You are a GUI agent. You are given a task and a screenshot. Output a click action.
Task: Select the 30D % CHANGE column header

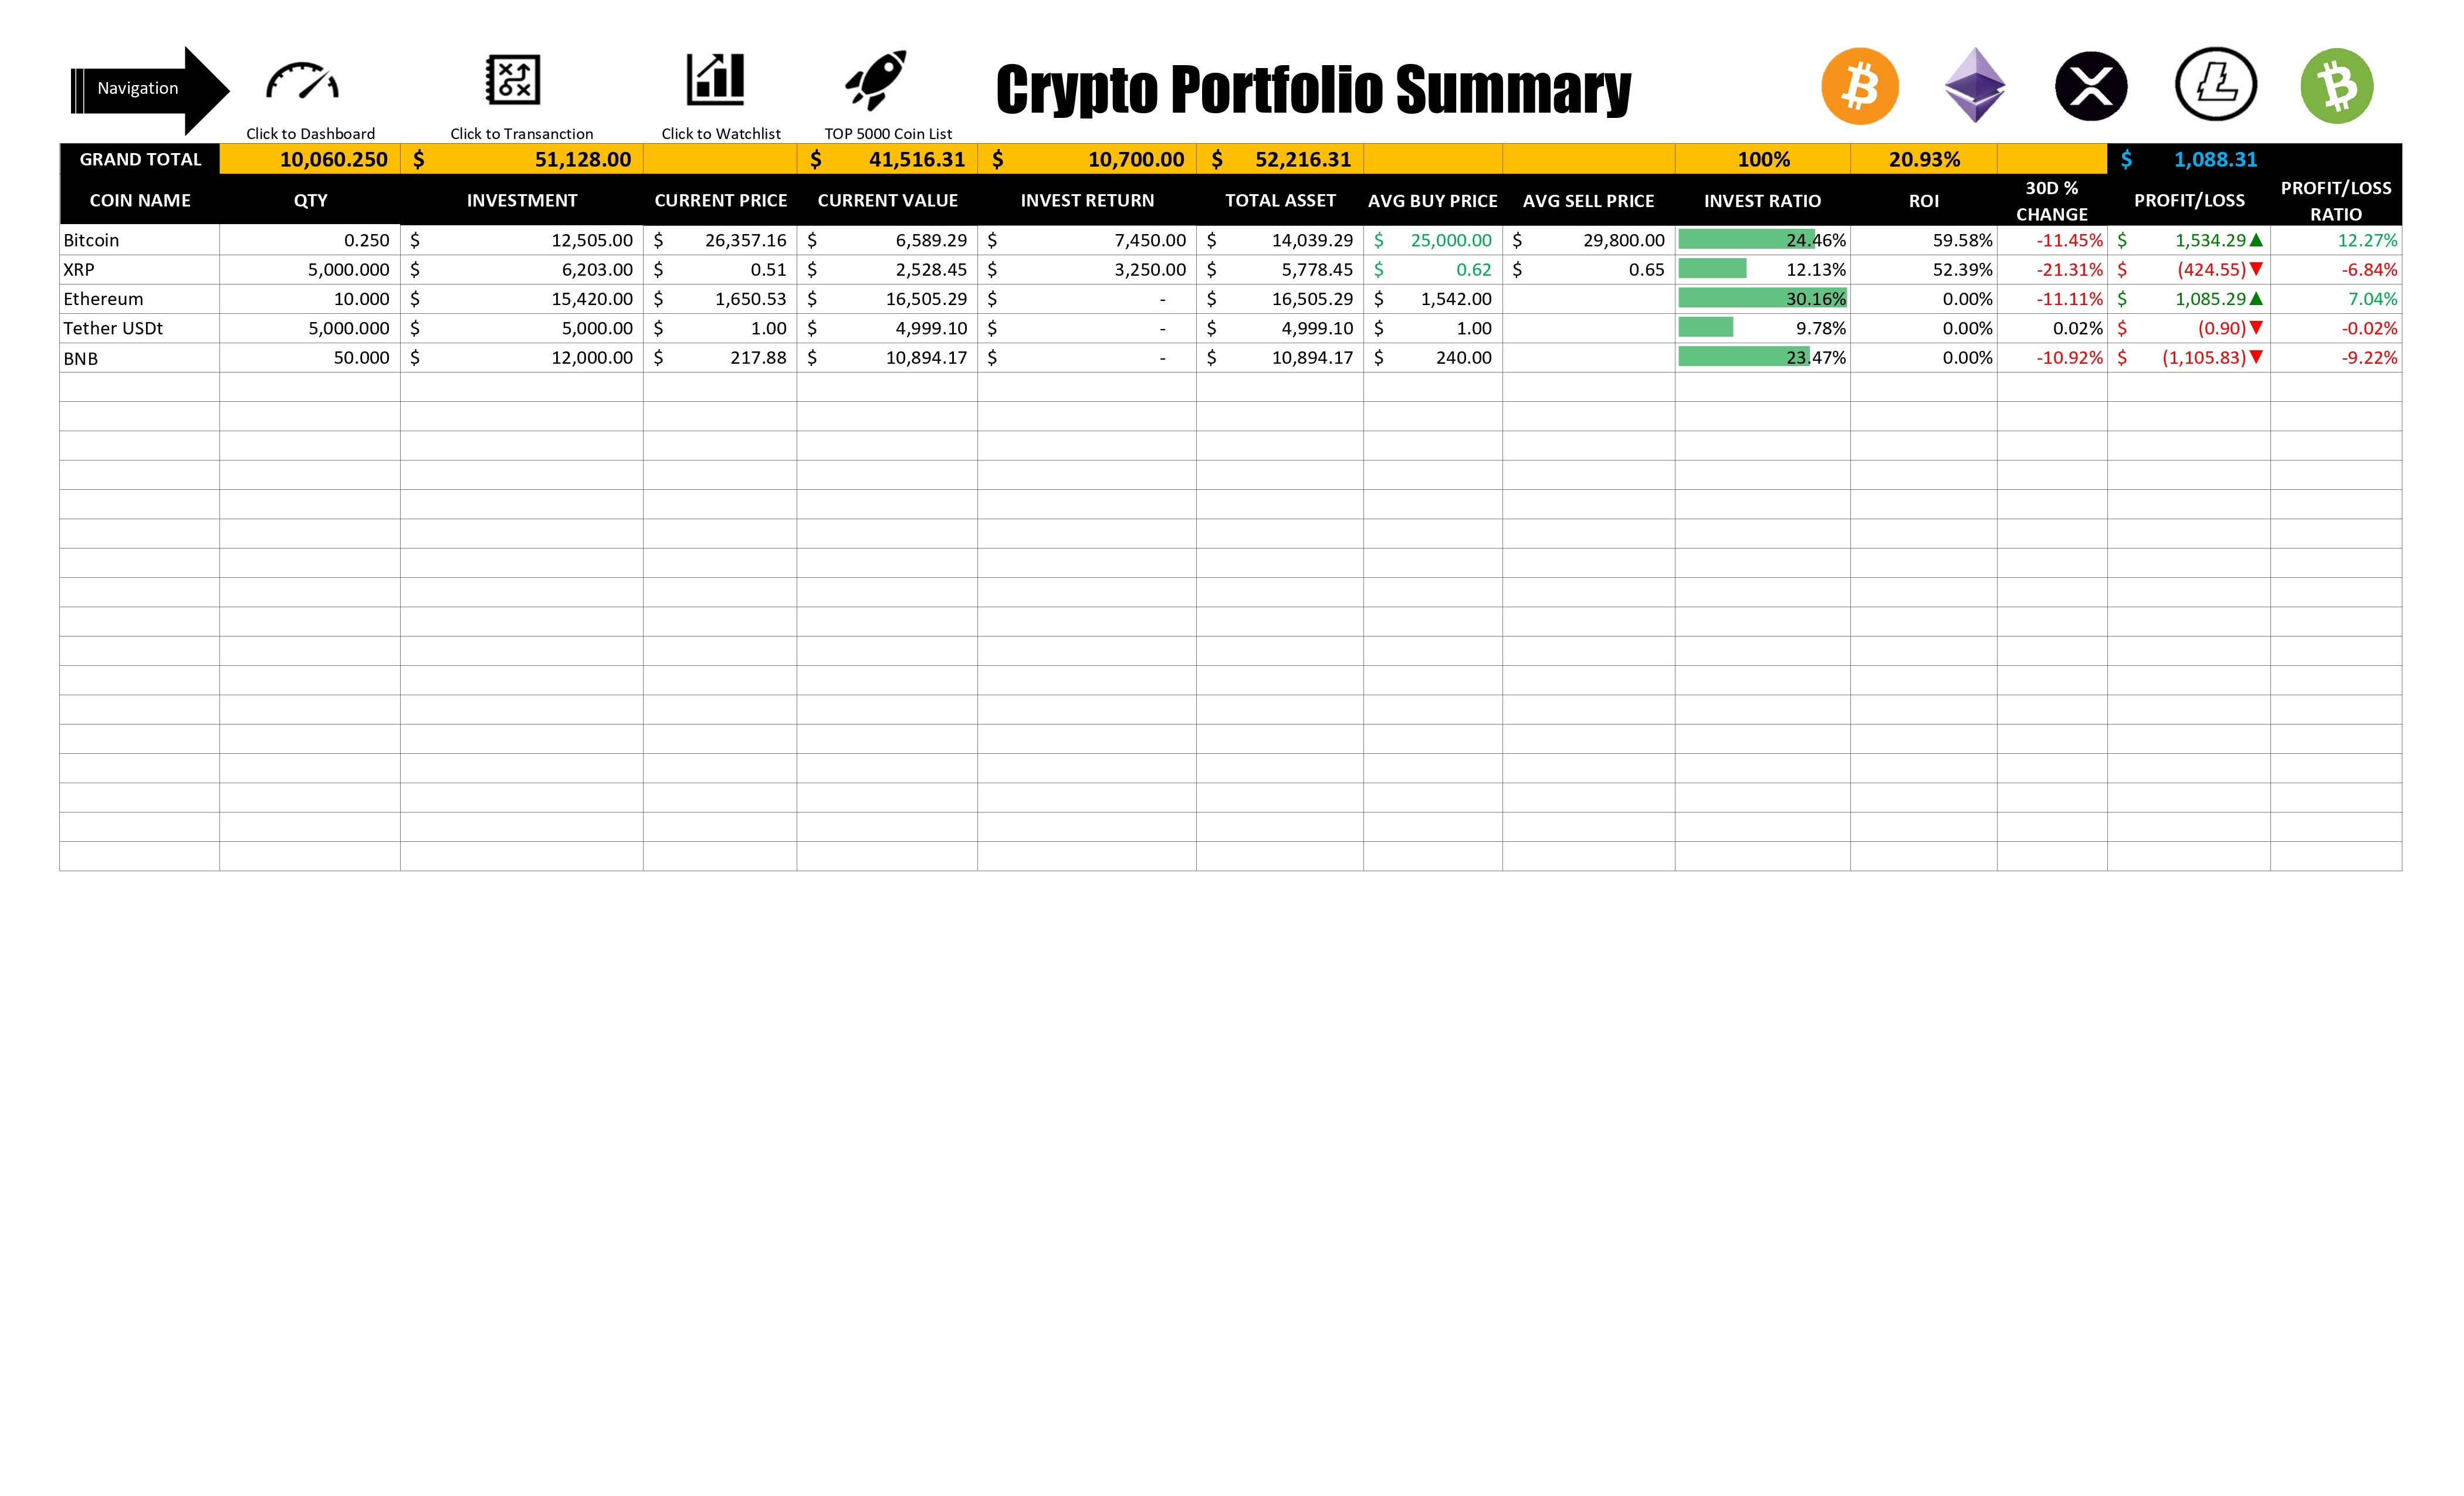2052,200
